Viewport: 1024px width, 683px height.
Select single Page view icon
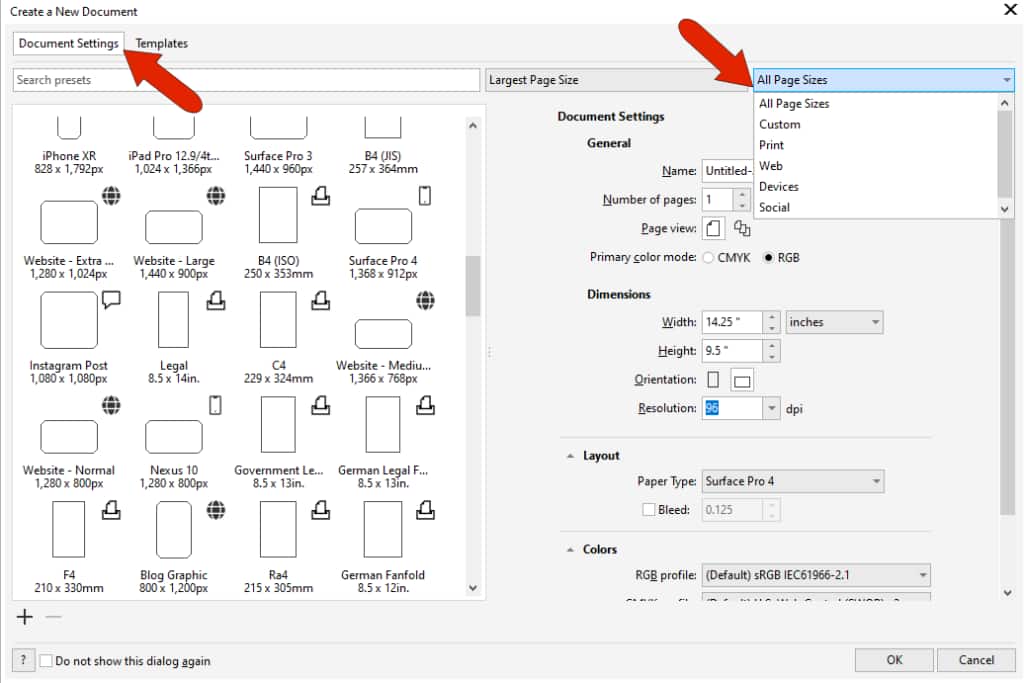[x=713, y=229]
